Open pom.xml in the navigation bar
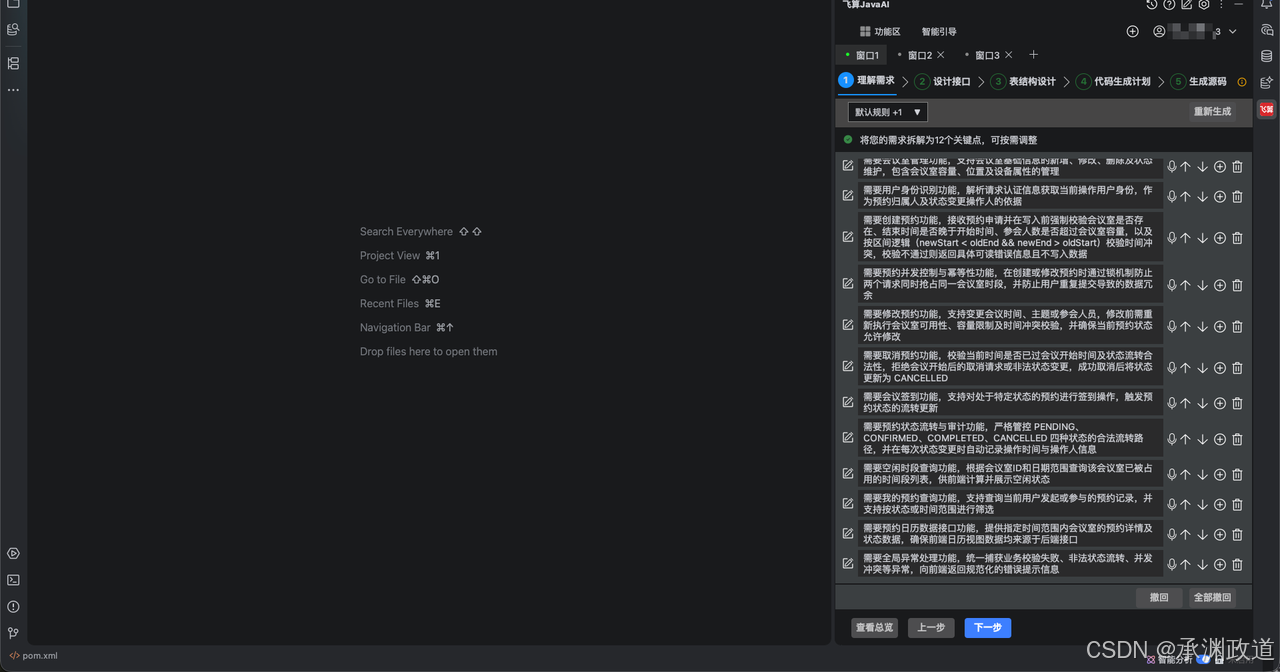Screen dimensions: 1280x672 click(x=34, y=656)
